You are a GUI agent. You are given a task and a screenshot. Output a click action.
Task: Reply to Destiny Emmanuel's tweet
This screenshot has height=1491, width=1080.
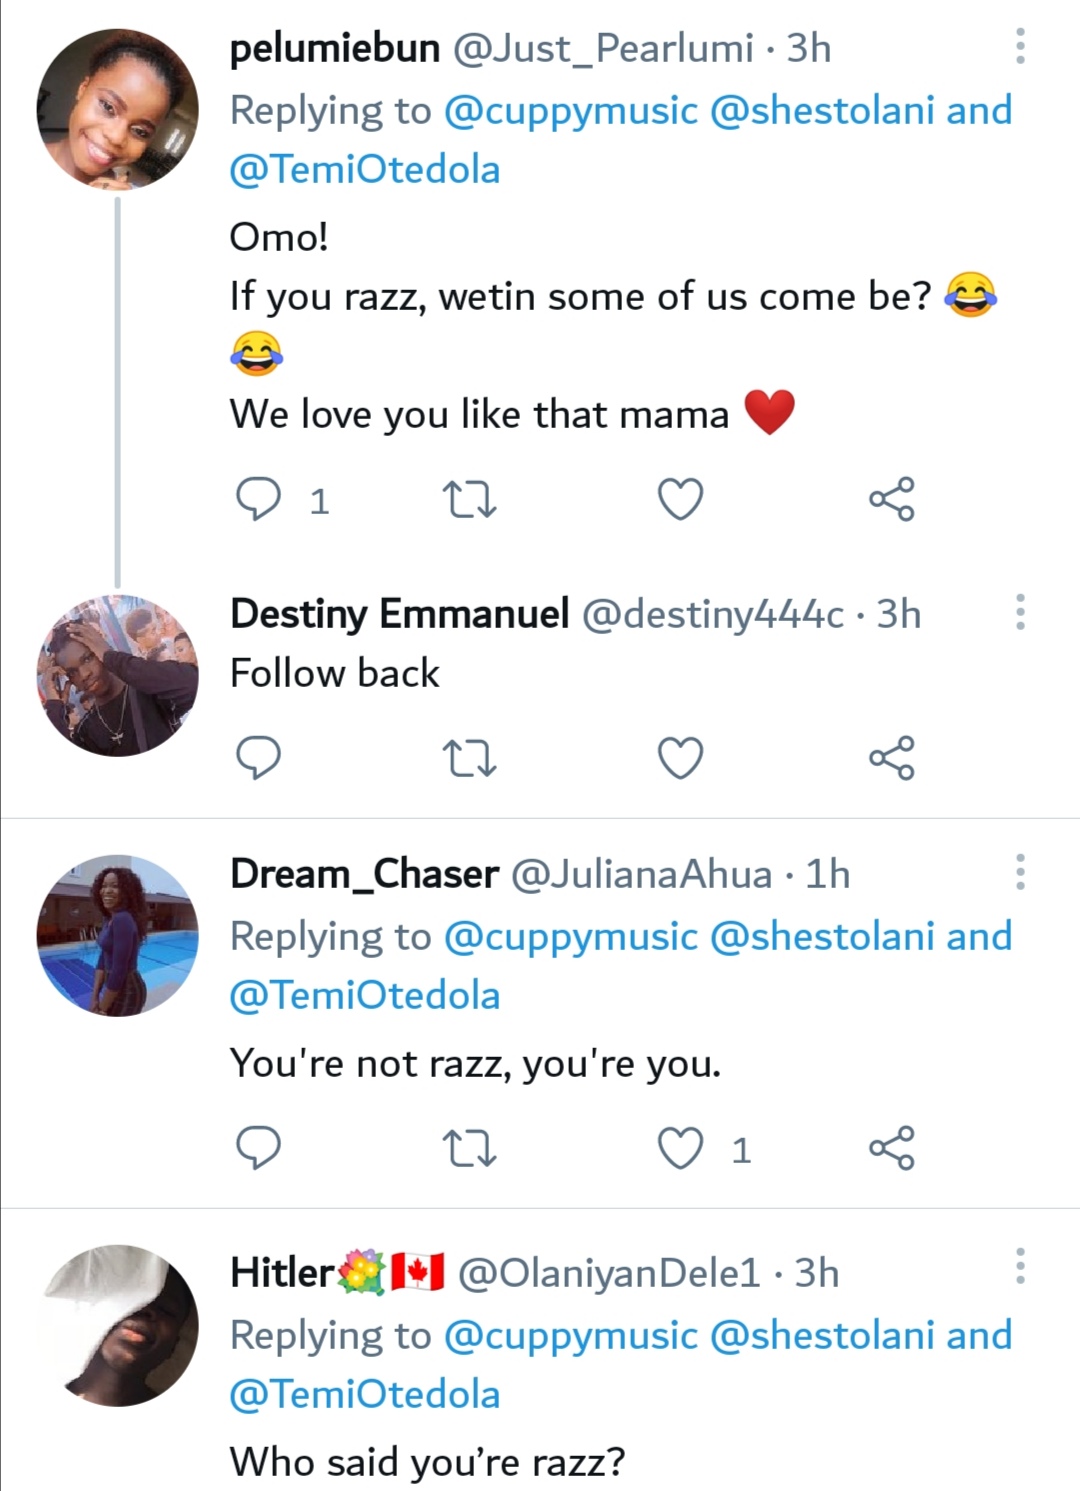coord(258,757)
